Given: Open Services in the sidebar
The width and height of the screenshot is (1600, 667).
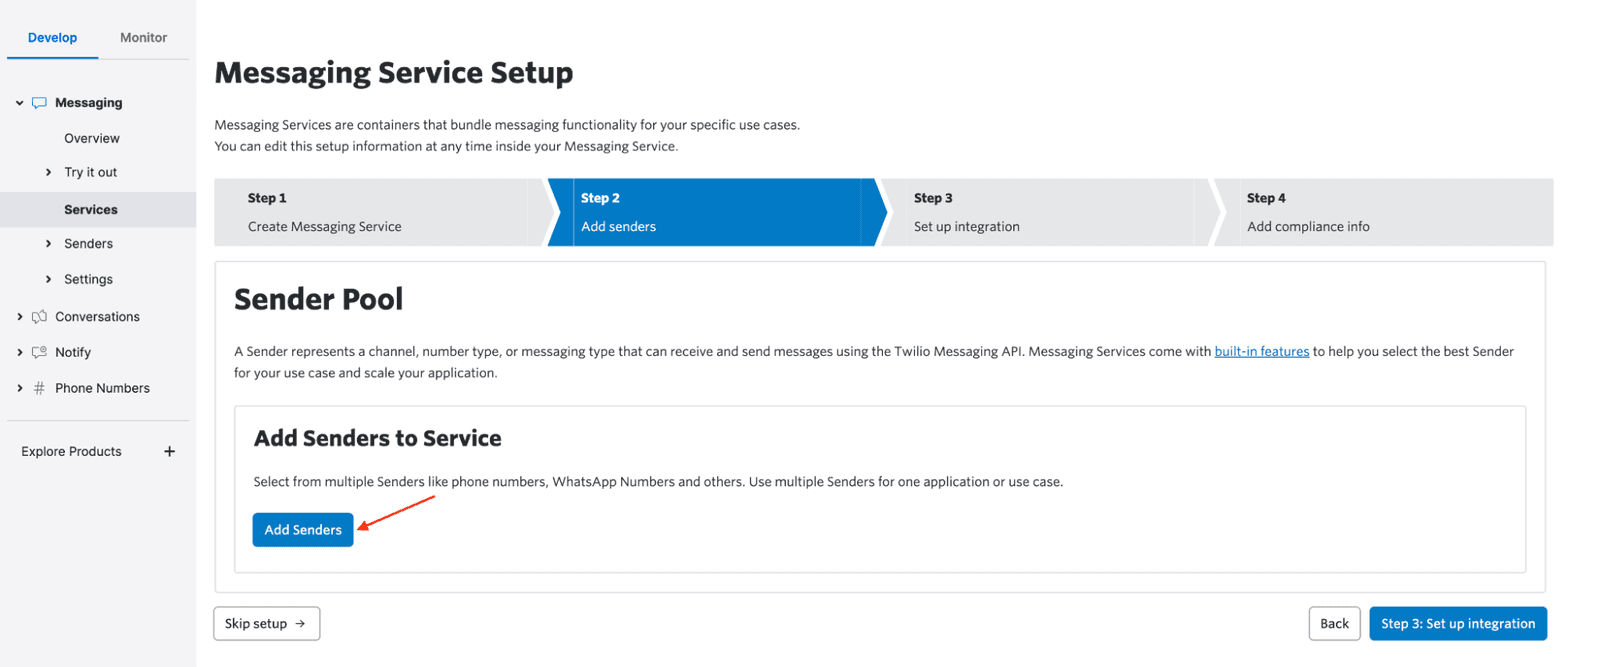Looking at the screenshot, I should 90,210.
